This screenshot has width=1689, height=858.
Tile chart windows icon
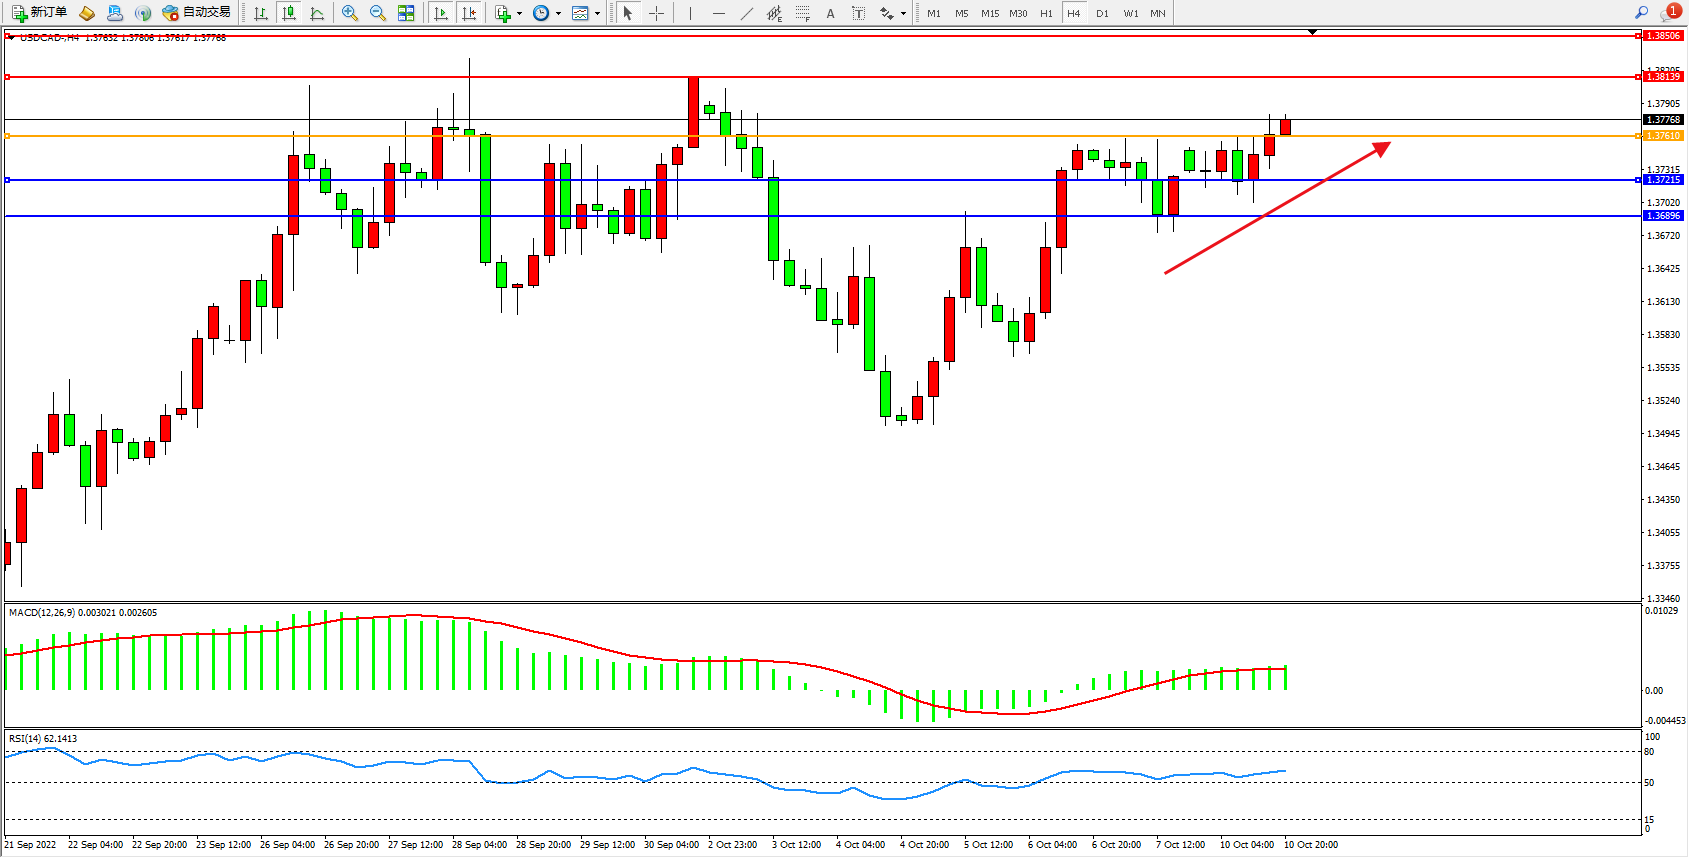406,13
